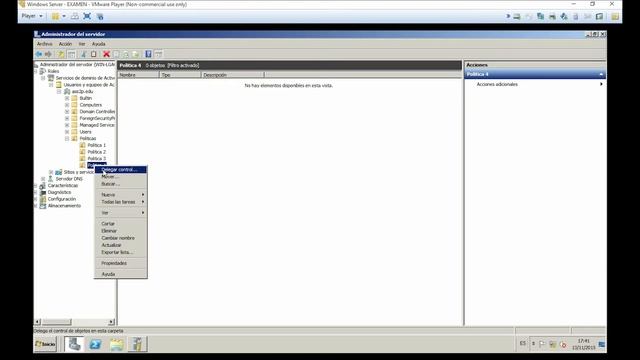640x360 pixels.
Task: Click the show/hide console tree toolbar icon
Action: [72, 54]
